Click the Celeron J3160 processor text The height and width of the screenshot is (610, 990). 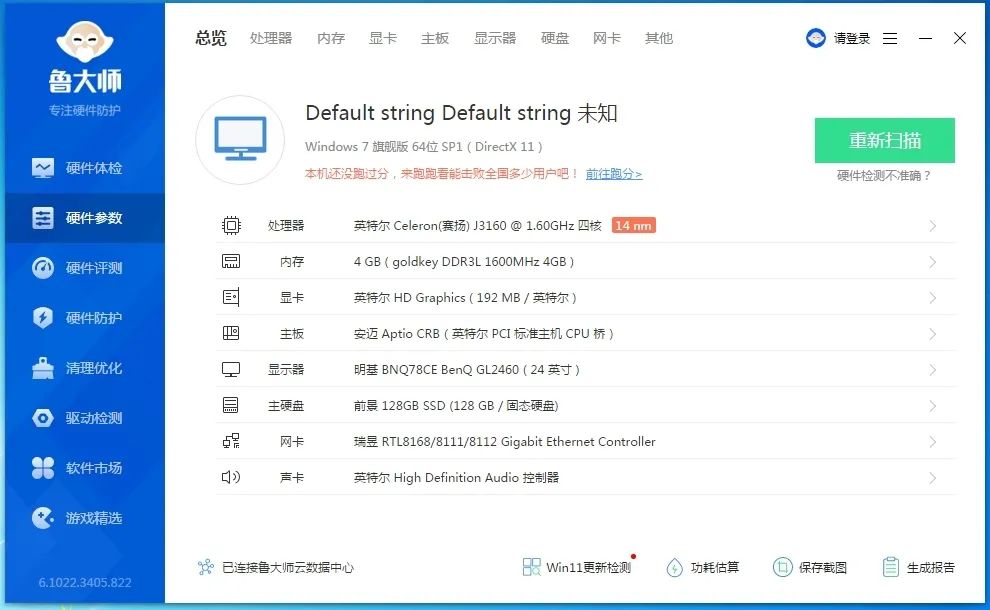pos(477,225)
